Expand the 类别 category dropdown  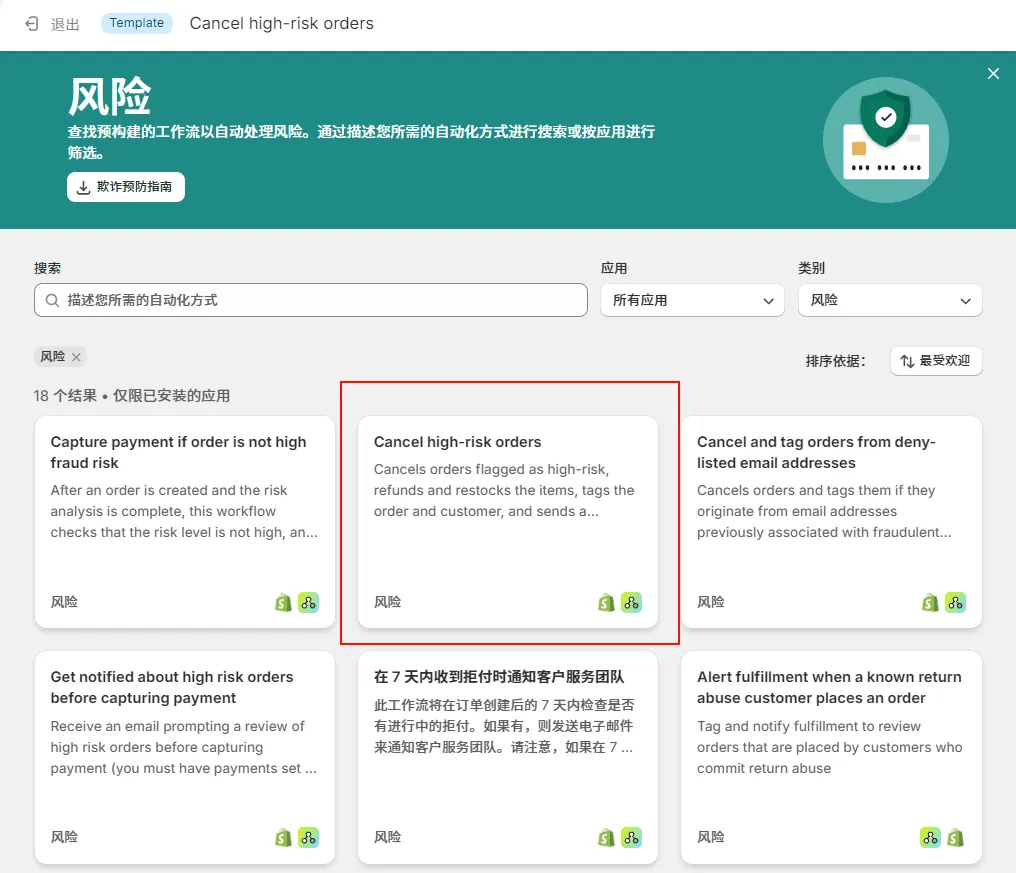(889, 300)
